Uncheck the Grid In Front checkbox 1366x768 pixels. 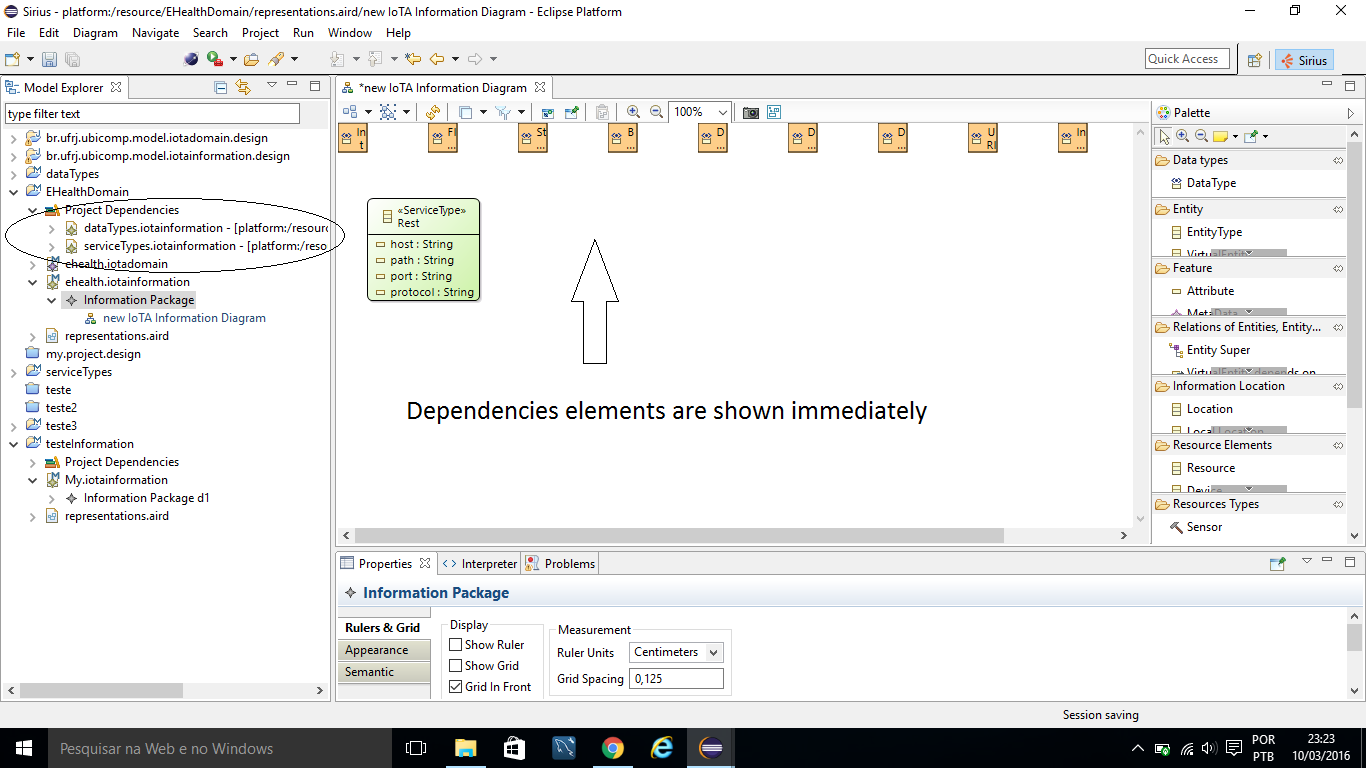pos(456,687)
